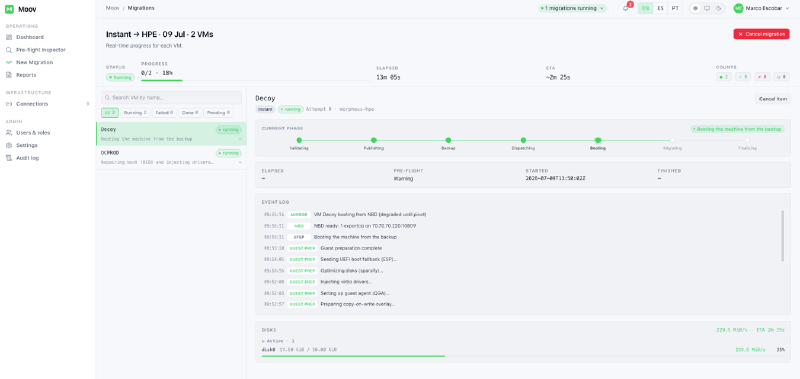Switch language to PT
The height and width of the screenshot is (379, 800).
pos(675,9)
